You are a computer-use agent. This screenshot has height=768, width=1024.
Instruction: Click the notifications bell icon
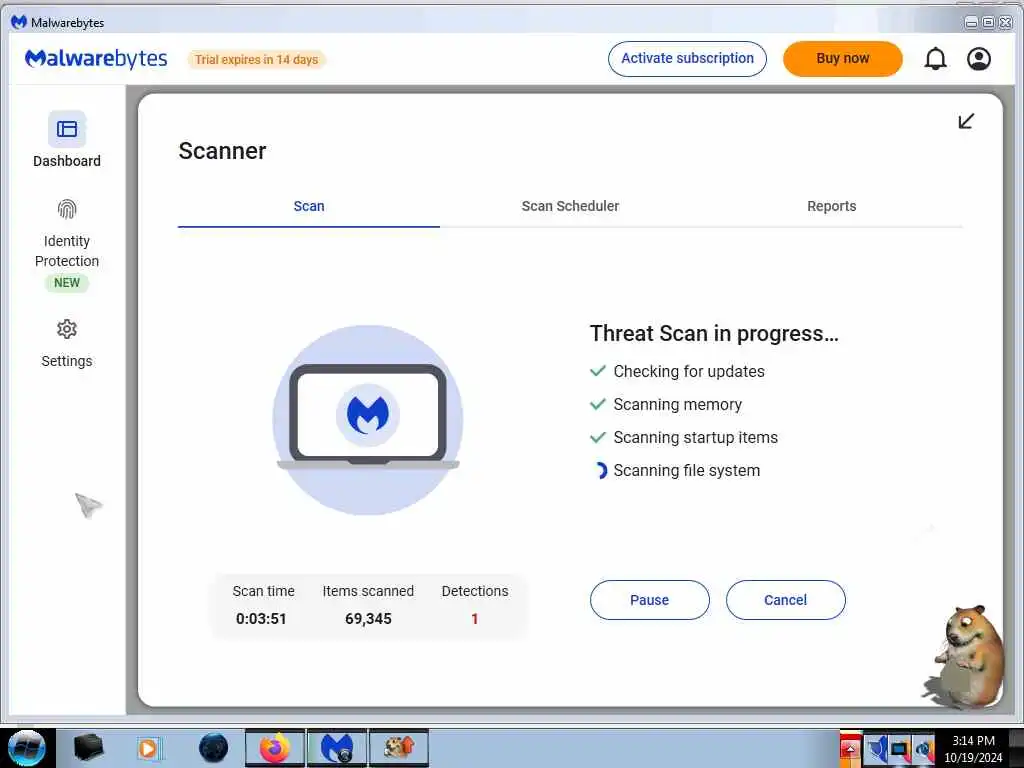pos(935,59)
